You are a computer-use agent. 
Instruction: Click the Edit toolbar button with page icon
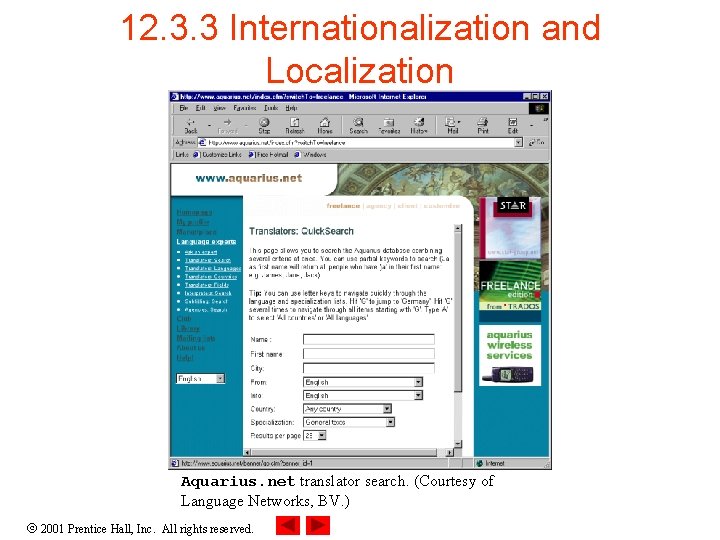coord(512,125)
